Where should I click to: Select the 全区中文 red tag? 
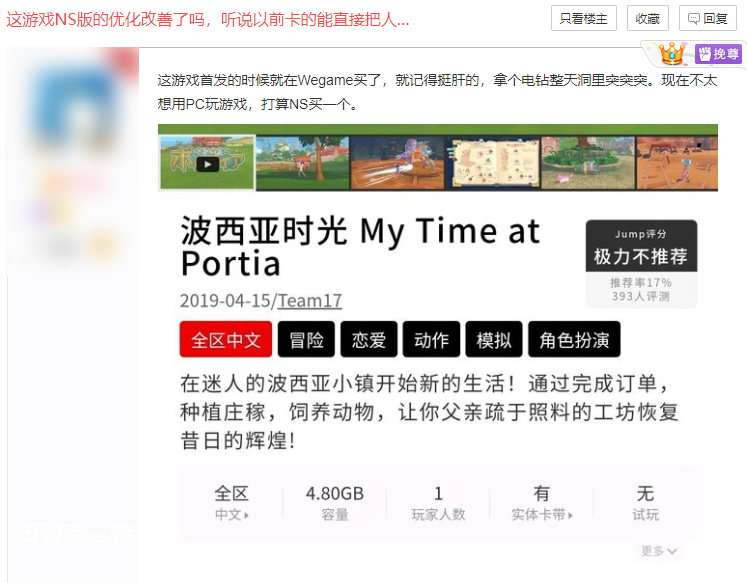pyautogui.click(x=226, y=340)
